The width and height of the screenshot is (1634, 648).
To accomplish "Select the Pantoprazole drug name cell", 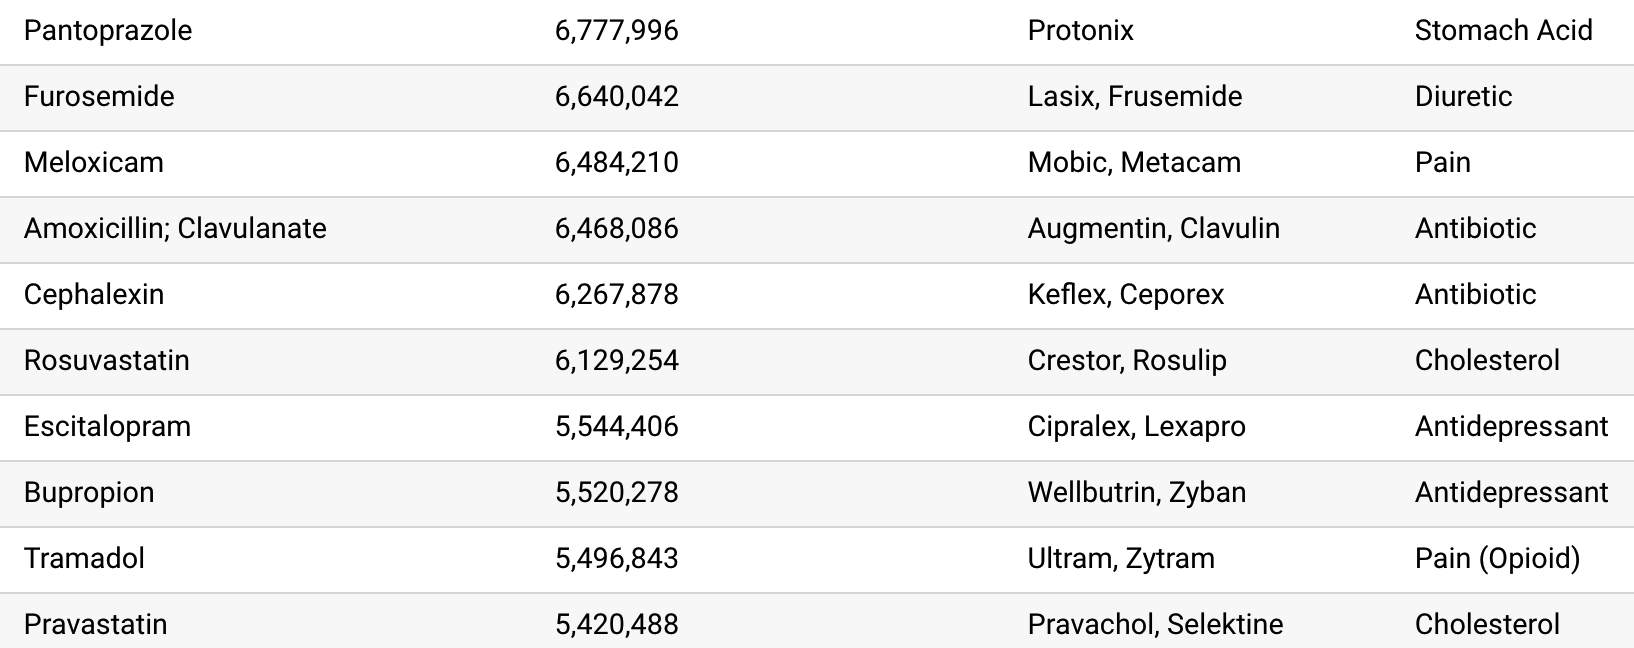I will 108,31.
